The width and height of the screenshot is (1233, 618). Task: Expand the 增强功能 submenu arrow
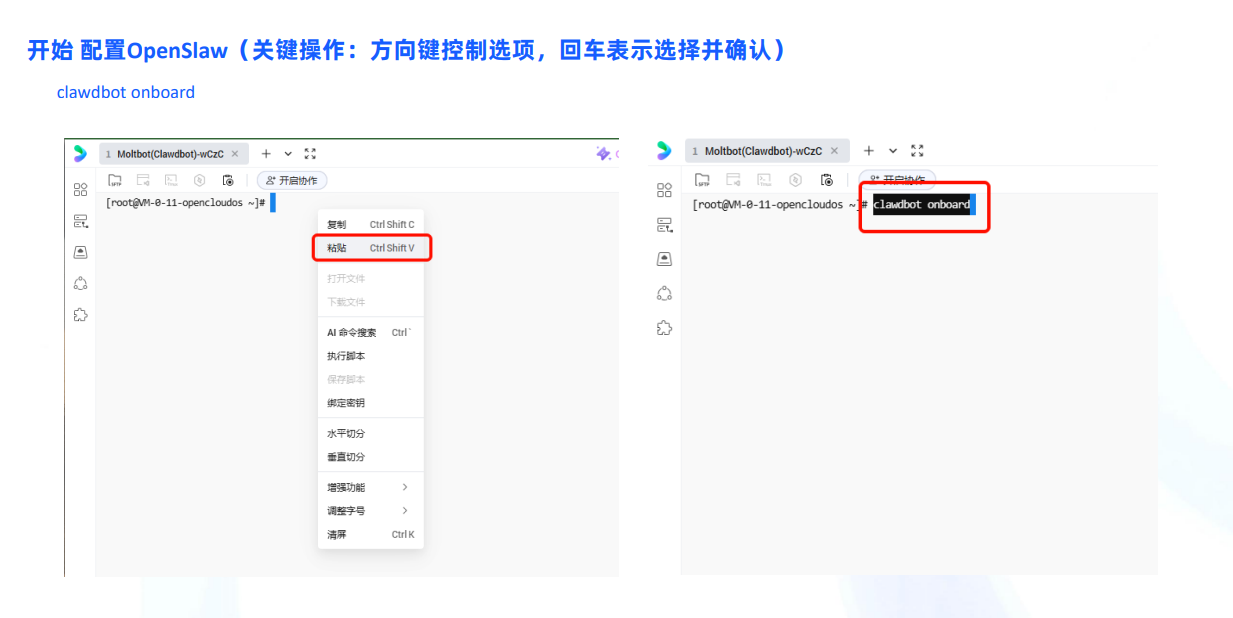(405, 487)
